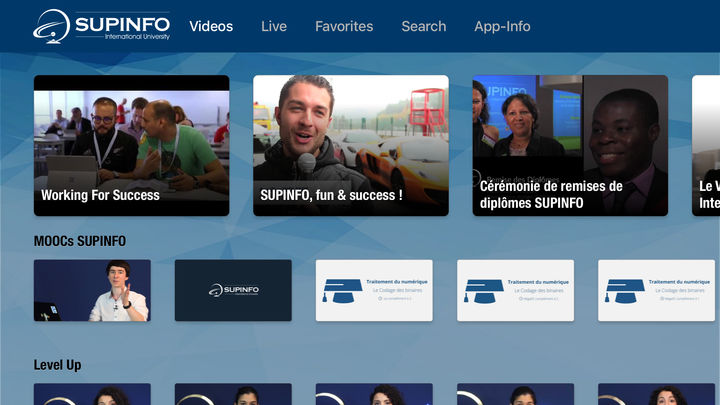Switch to the Live tab
720x405 pixels.
click(274, 26)
